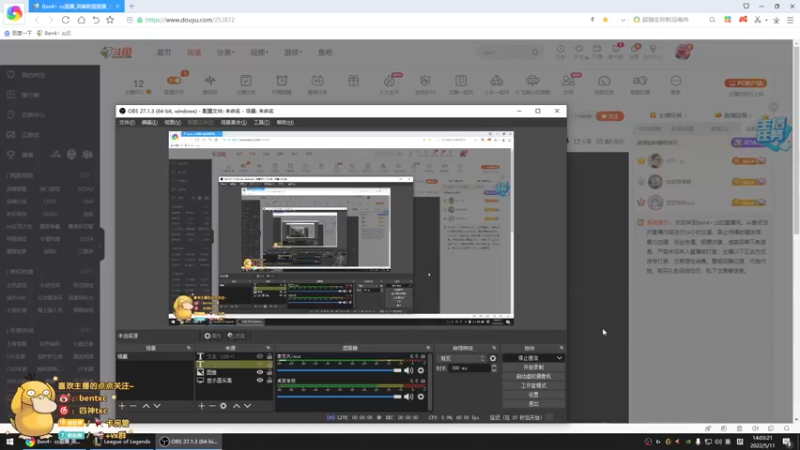This screenshot has width=800, height=450.
Task: Remove the selected source with the minus button
Action: (x=212, y=406)
